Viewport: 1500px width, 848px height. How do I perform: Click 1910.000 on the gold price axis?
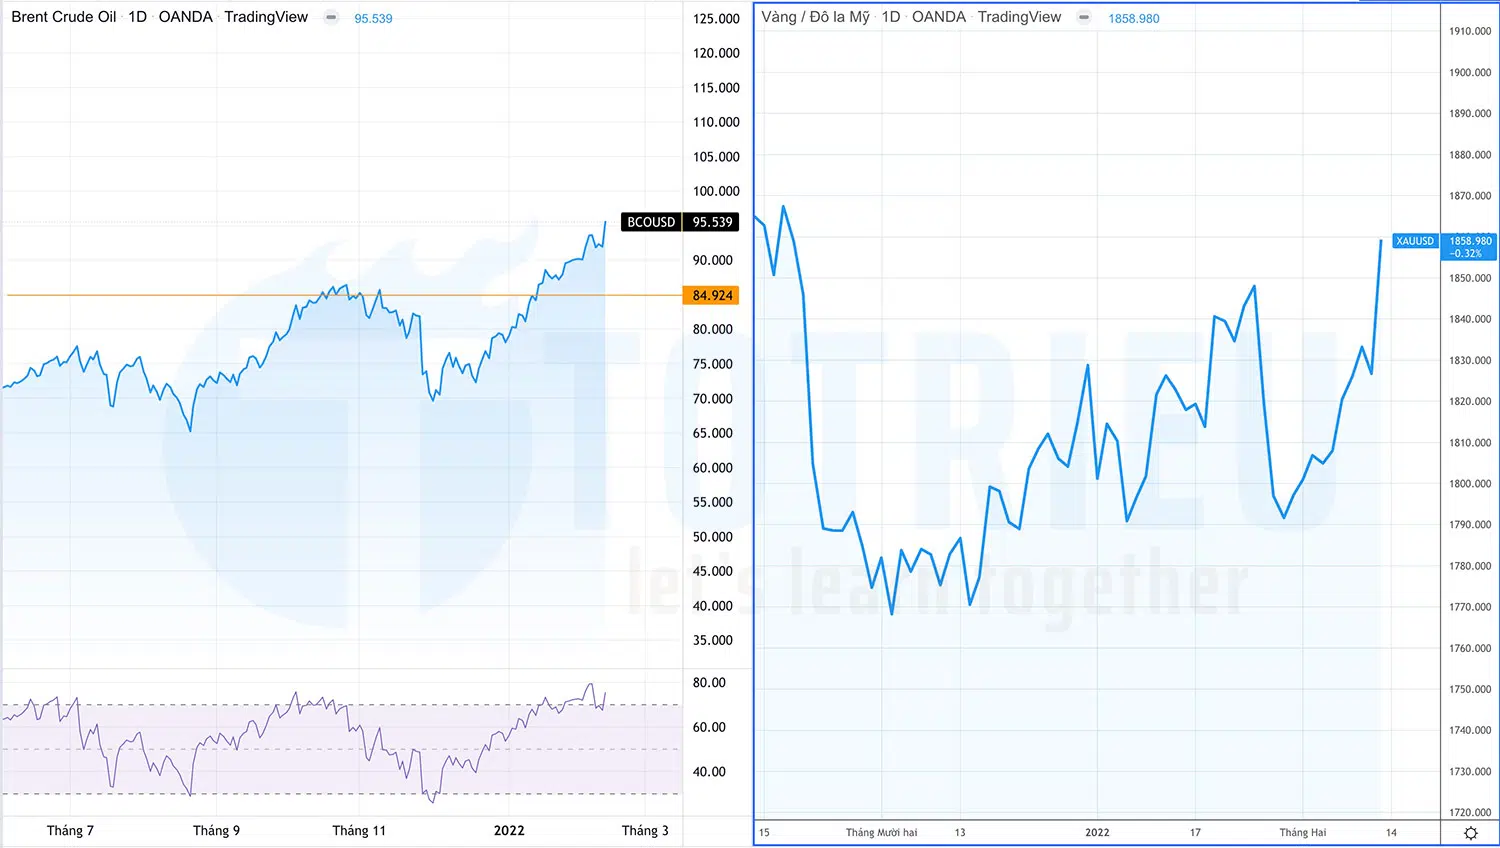(1470, 32)
